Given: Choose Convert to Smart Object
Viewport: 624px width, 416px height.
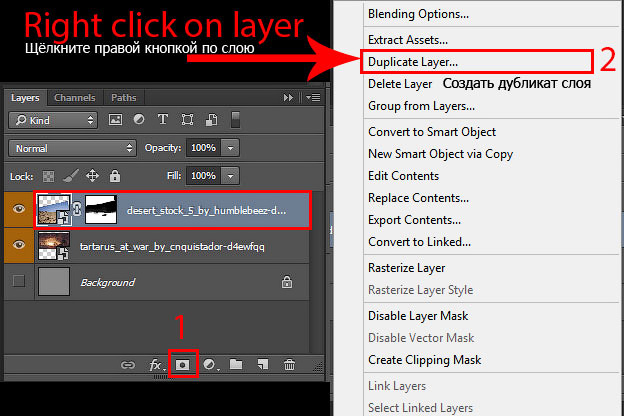Looking at the screenshot, I should tap(432, 132).
